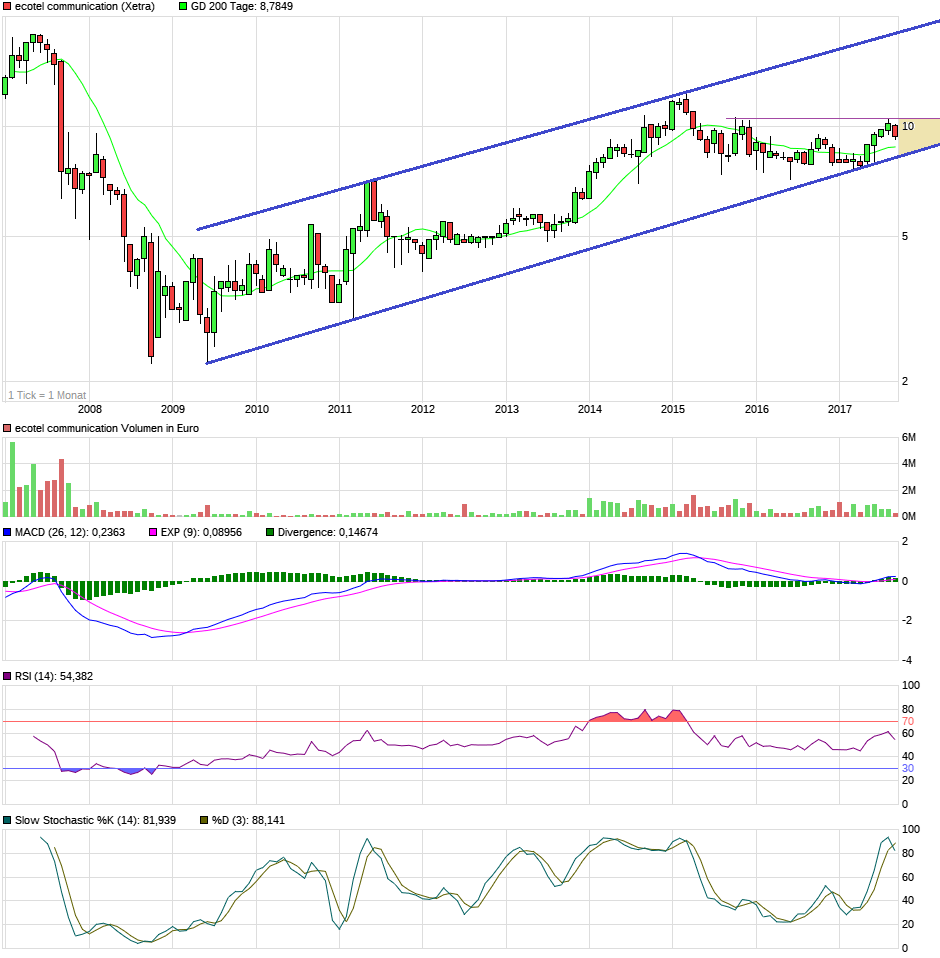Click the dark green Divergence legend swatch
This screenshot has height=958, width=940.
coord(270,532)
